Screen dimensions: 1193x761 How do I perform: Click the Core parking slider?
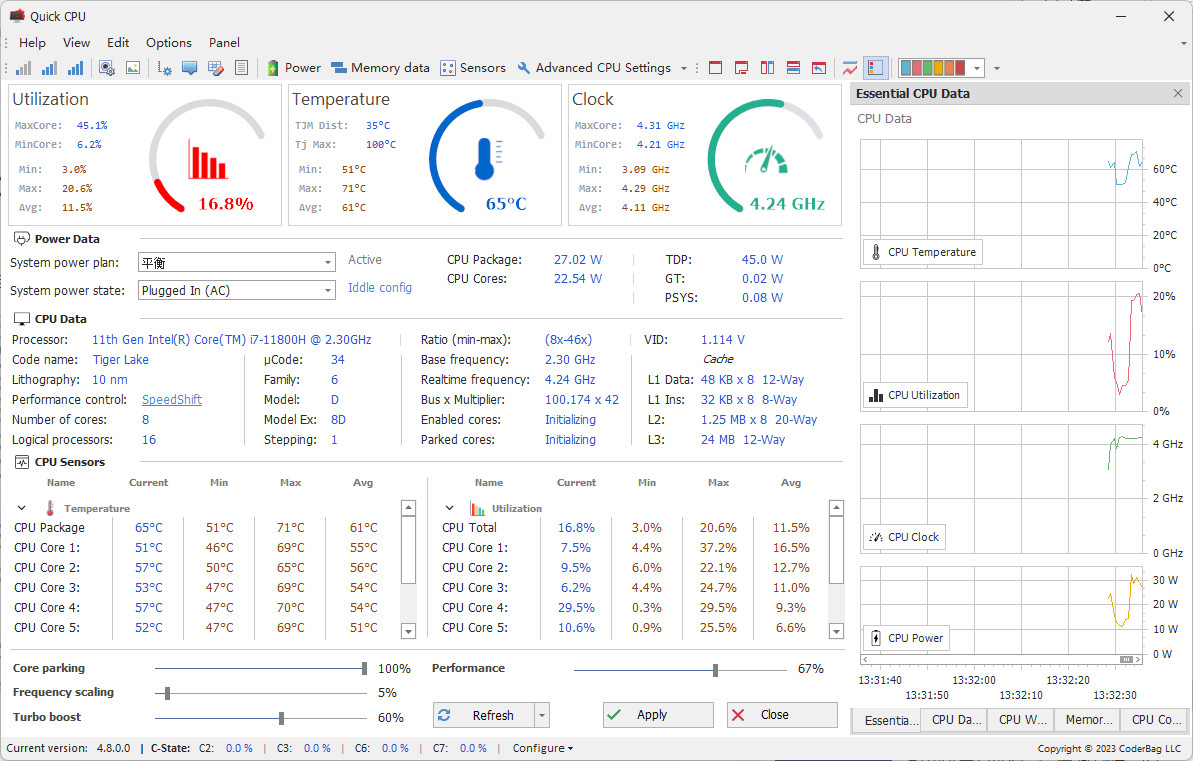pos(260,668)
